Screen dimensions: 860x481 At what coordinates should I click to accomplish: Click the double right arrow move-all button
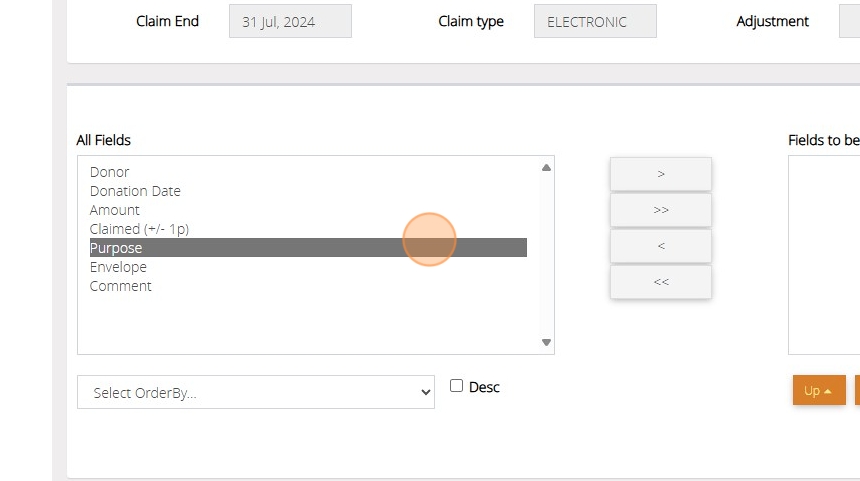tap(660, 210)
